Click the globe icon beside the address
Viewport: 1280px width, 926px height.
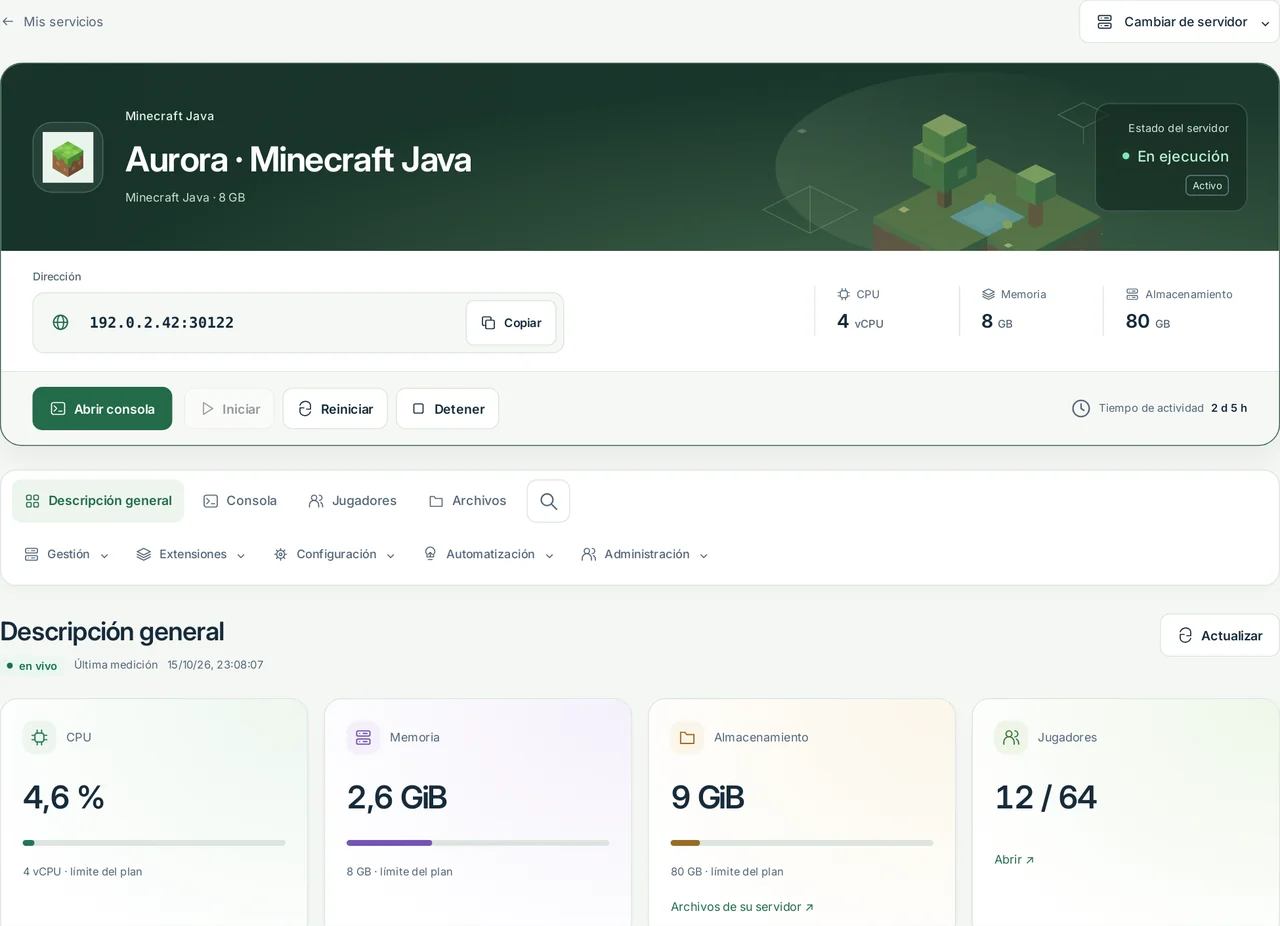(x=61, y=322)
